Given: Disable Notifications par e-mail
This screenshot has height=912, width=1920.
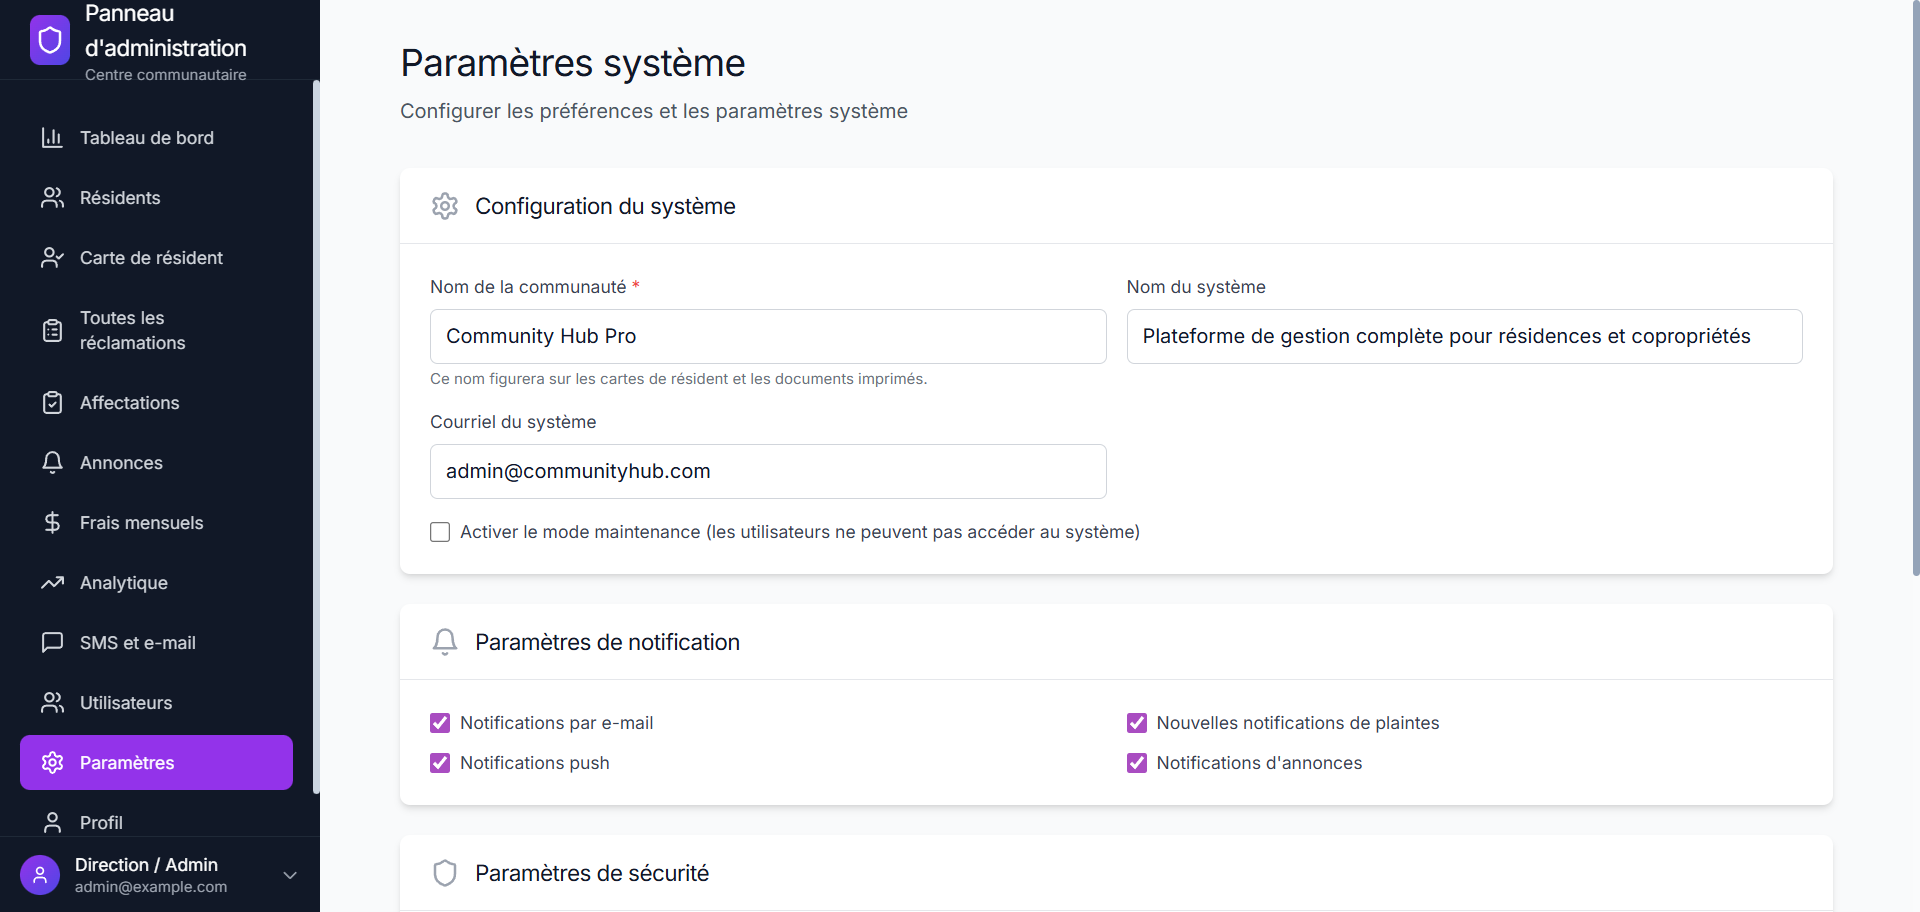Looking at the screenshot, I should pos(440,723).
